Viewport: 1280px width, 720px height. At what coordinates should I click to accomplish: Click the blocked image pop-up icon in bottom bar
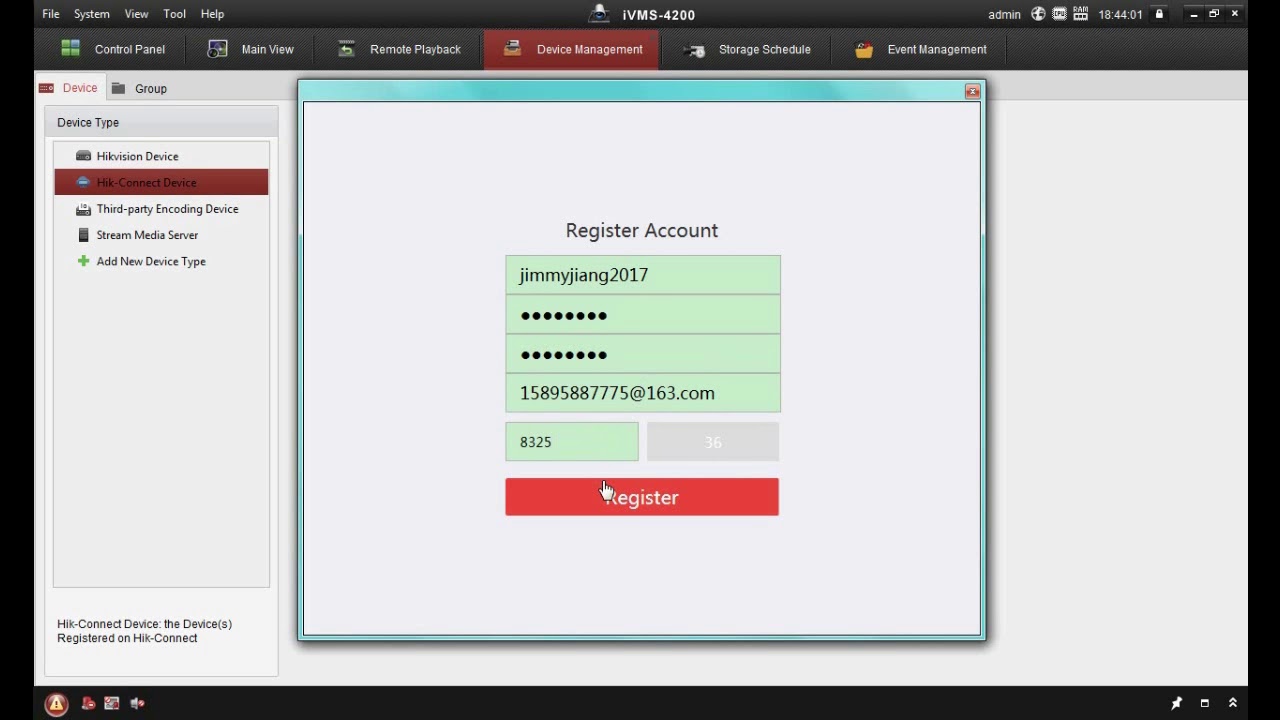coord(111,703)
